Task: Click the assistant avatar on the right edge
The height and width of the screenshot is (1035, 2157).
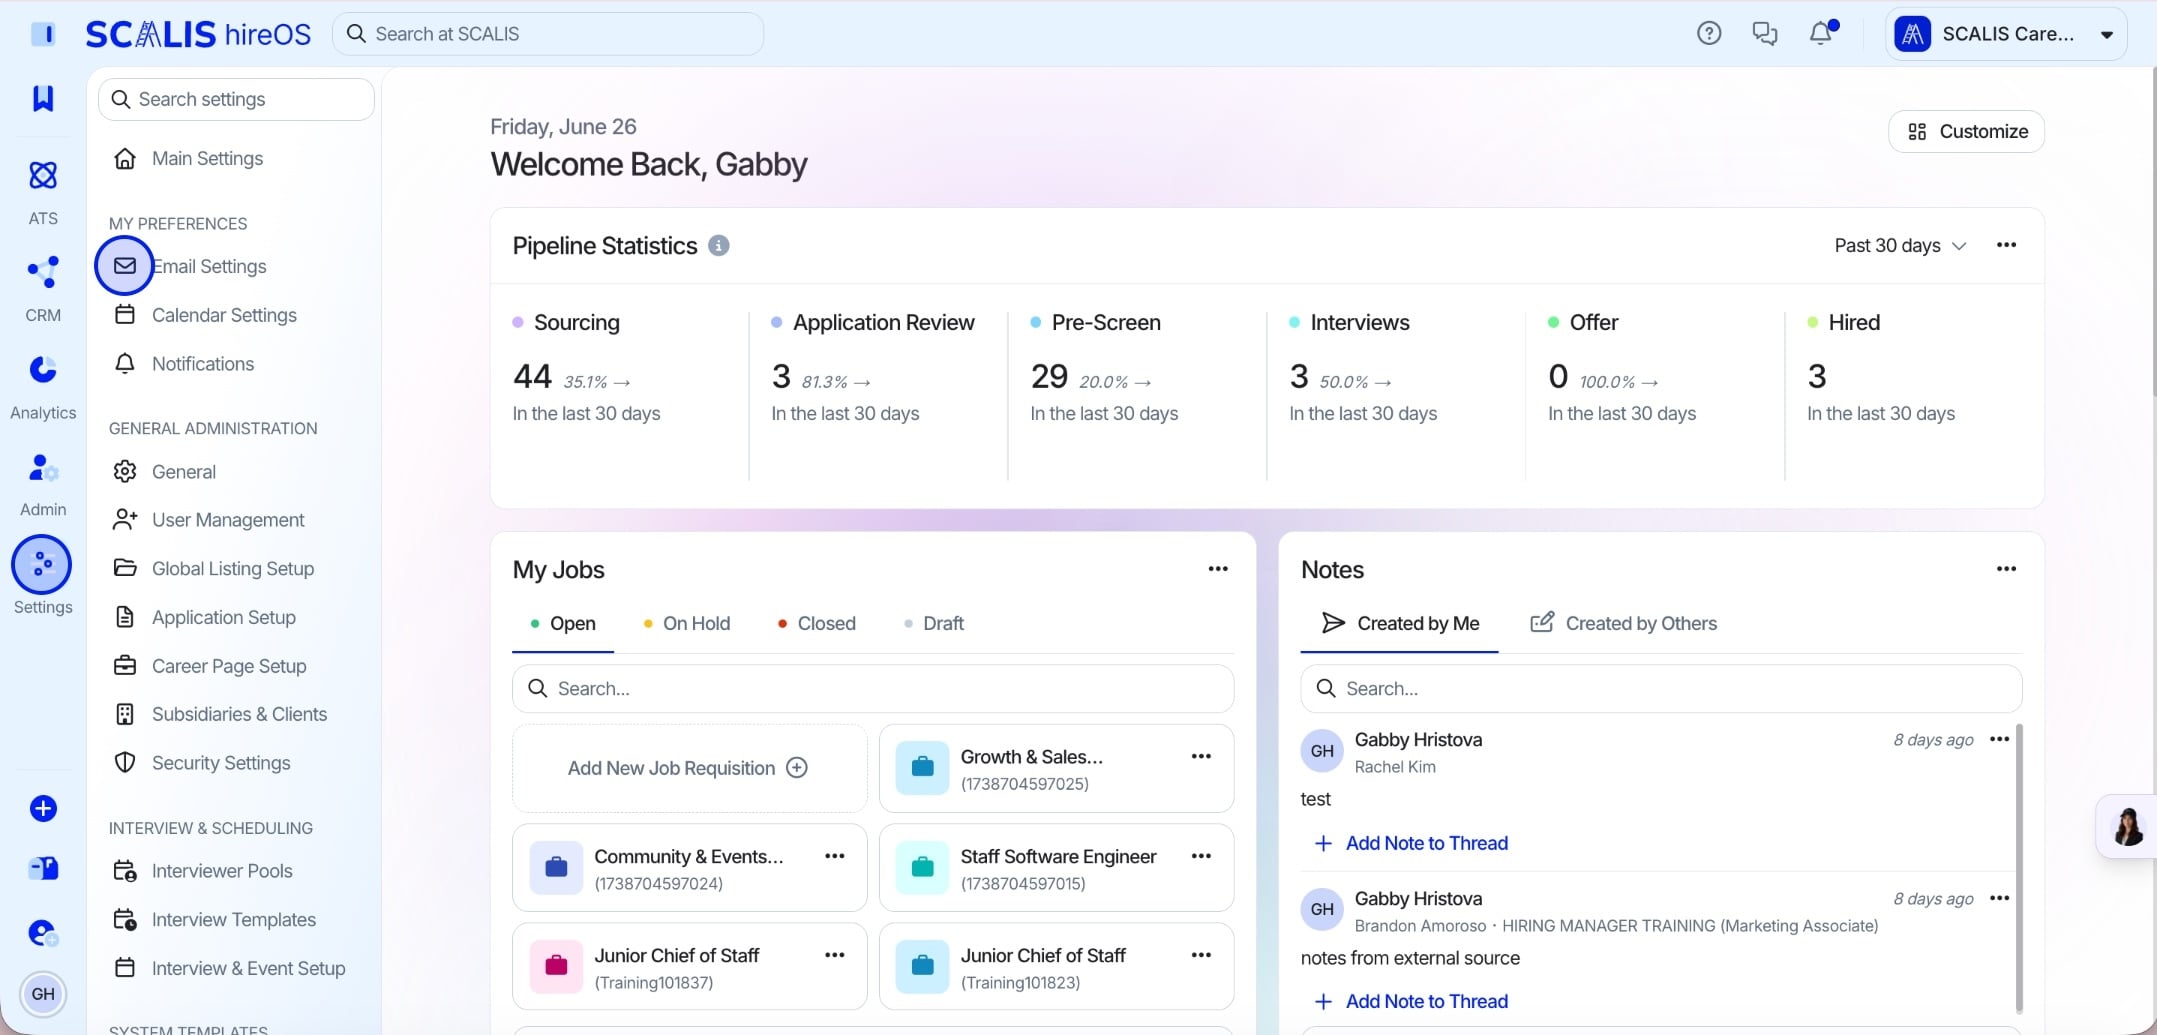Action: click(2127, 827)
